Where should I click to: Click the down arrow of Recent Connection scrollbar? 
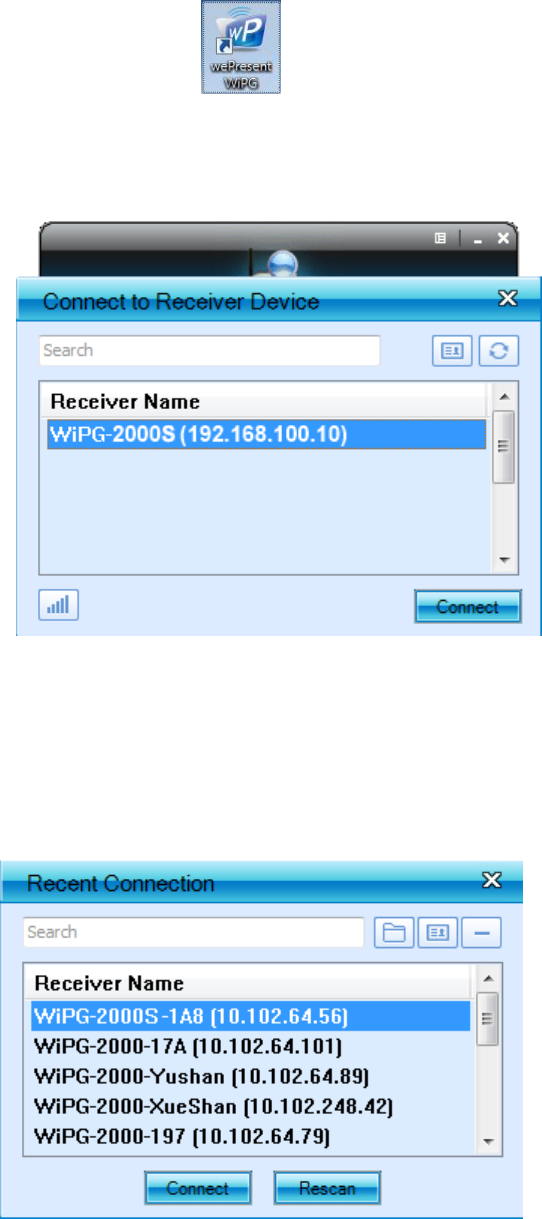(488, 1140)
